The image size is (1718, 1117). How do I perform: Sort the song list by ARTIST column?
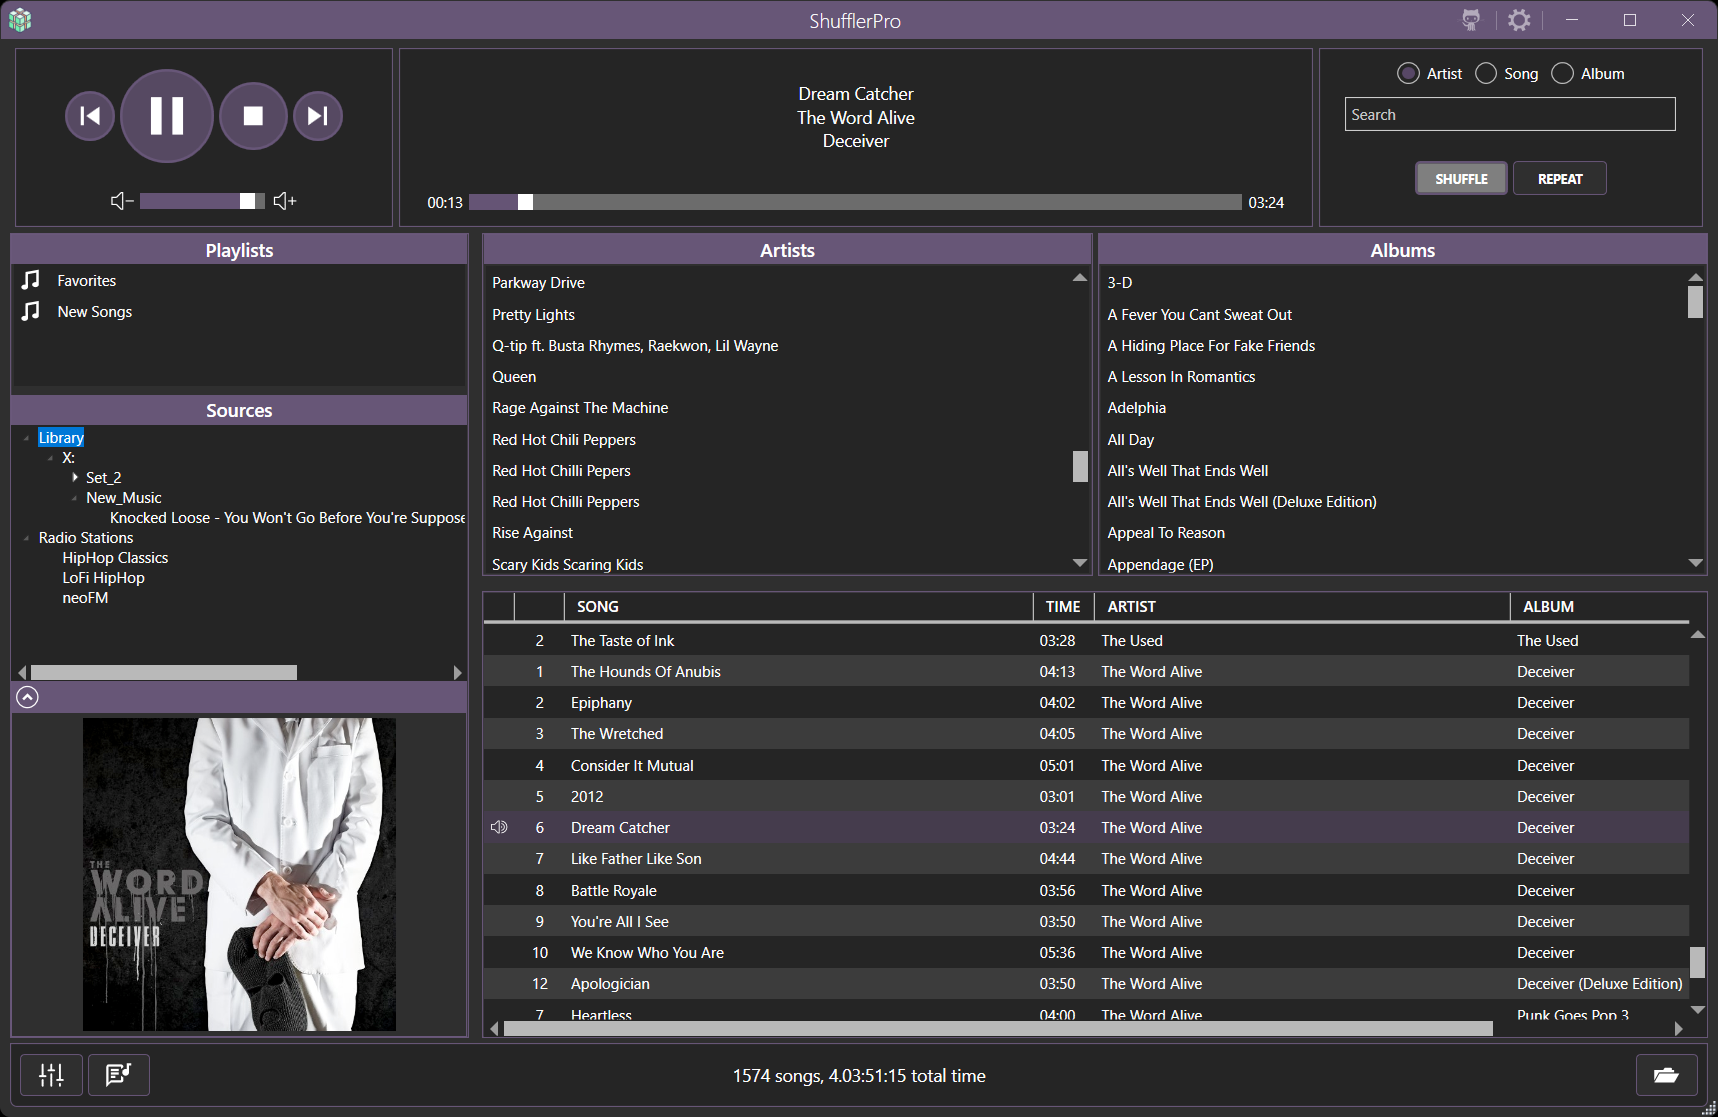pyautogui.click(x=1131, y=607)
